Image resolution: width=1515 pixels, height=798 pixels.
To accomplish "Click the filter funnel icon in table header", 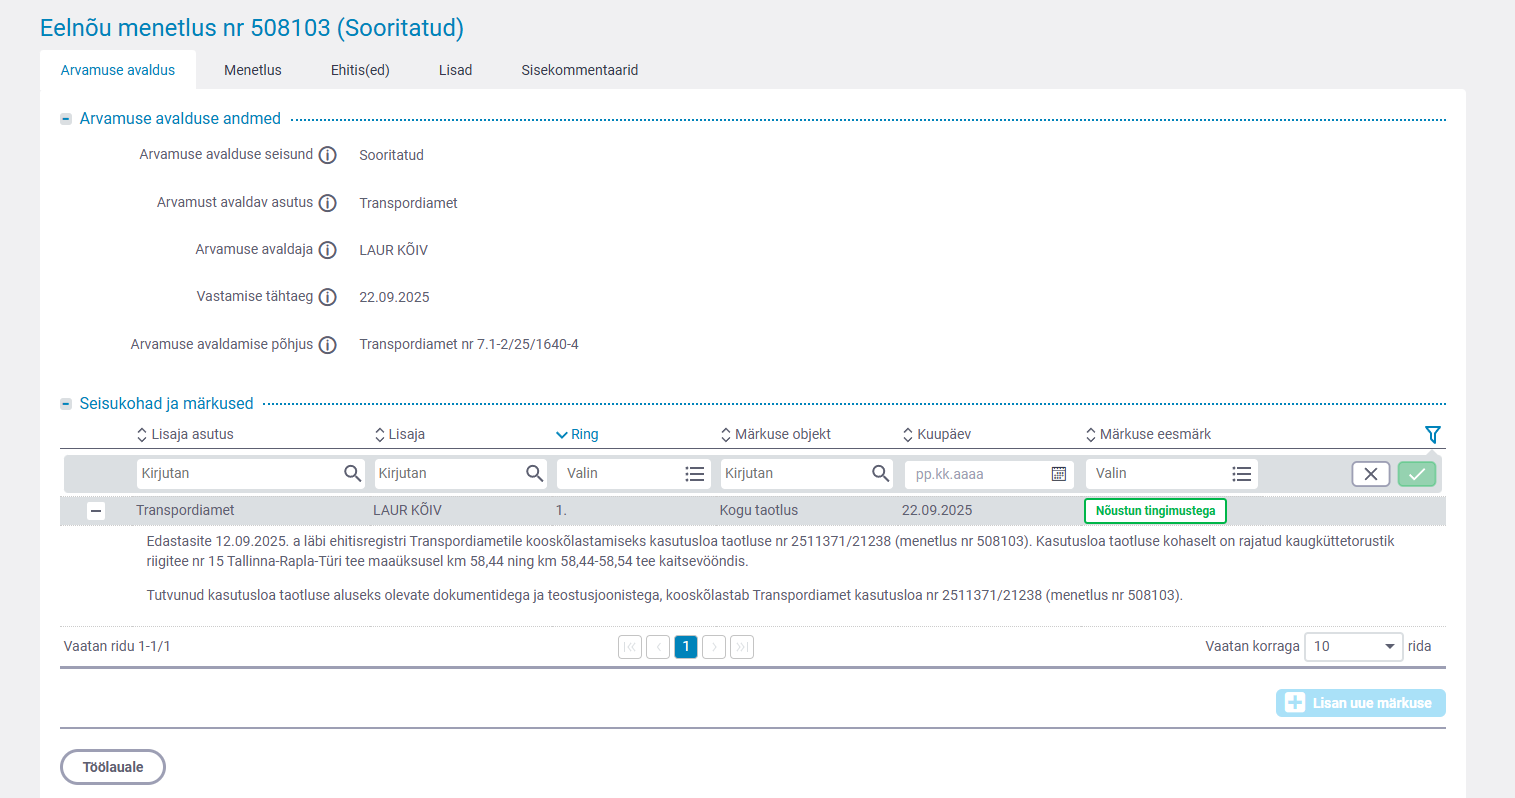I will click(x=1432, y=435).
